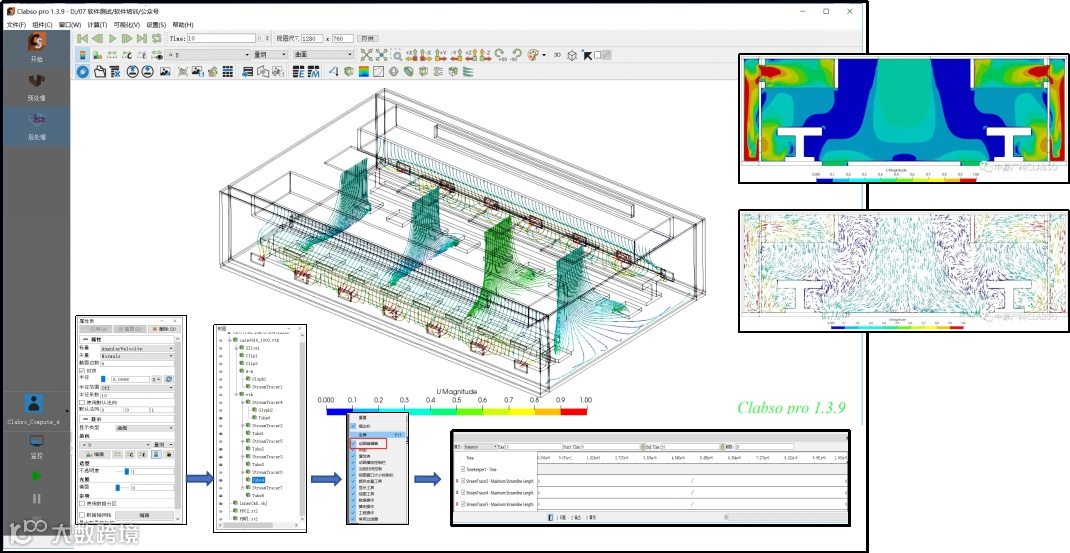The height and width of the screenshot is (553, 1070).
Task: Open the 开始 start module in sidebar
Action: pos(36,48)
